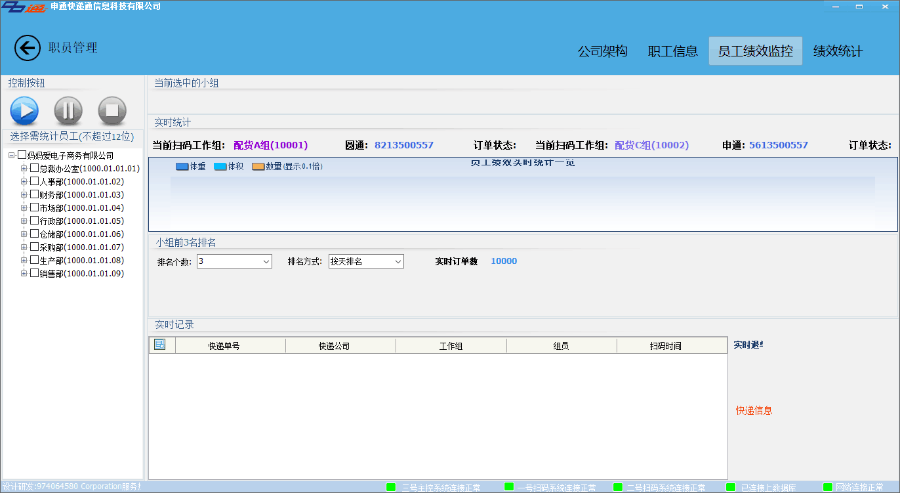Image resolution: width=900 pixels, height=493 pixels.
Task: Click the blue 体重 legend marker
Action: [183, 166]
